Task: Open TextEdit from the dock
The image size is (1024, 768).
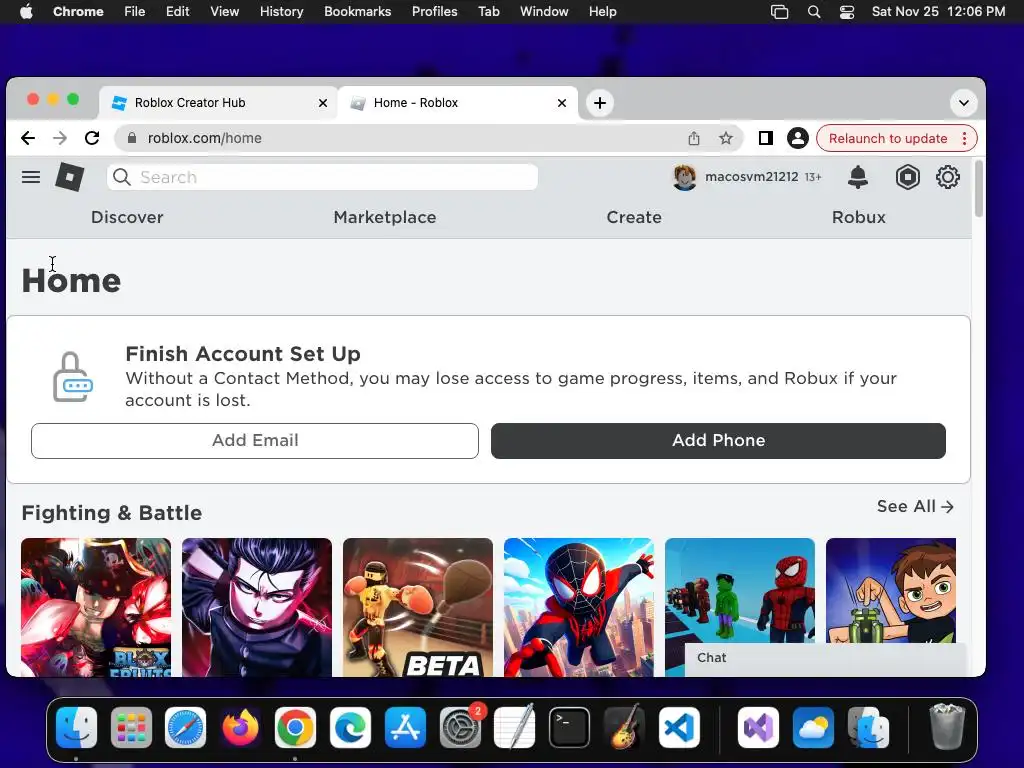Action: 515,728
